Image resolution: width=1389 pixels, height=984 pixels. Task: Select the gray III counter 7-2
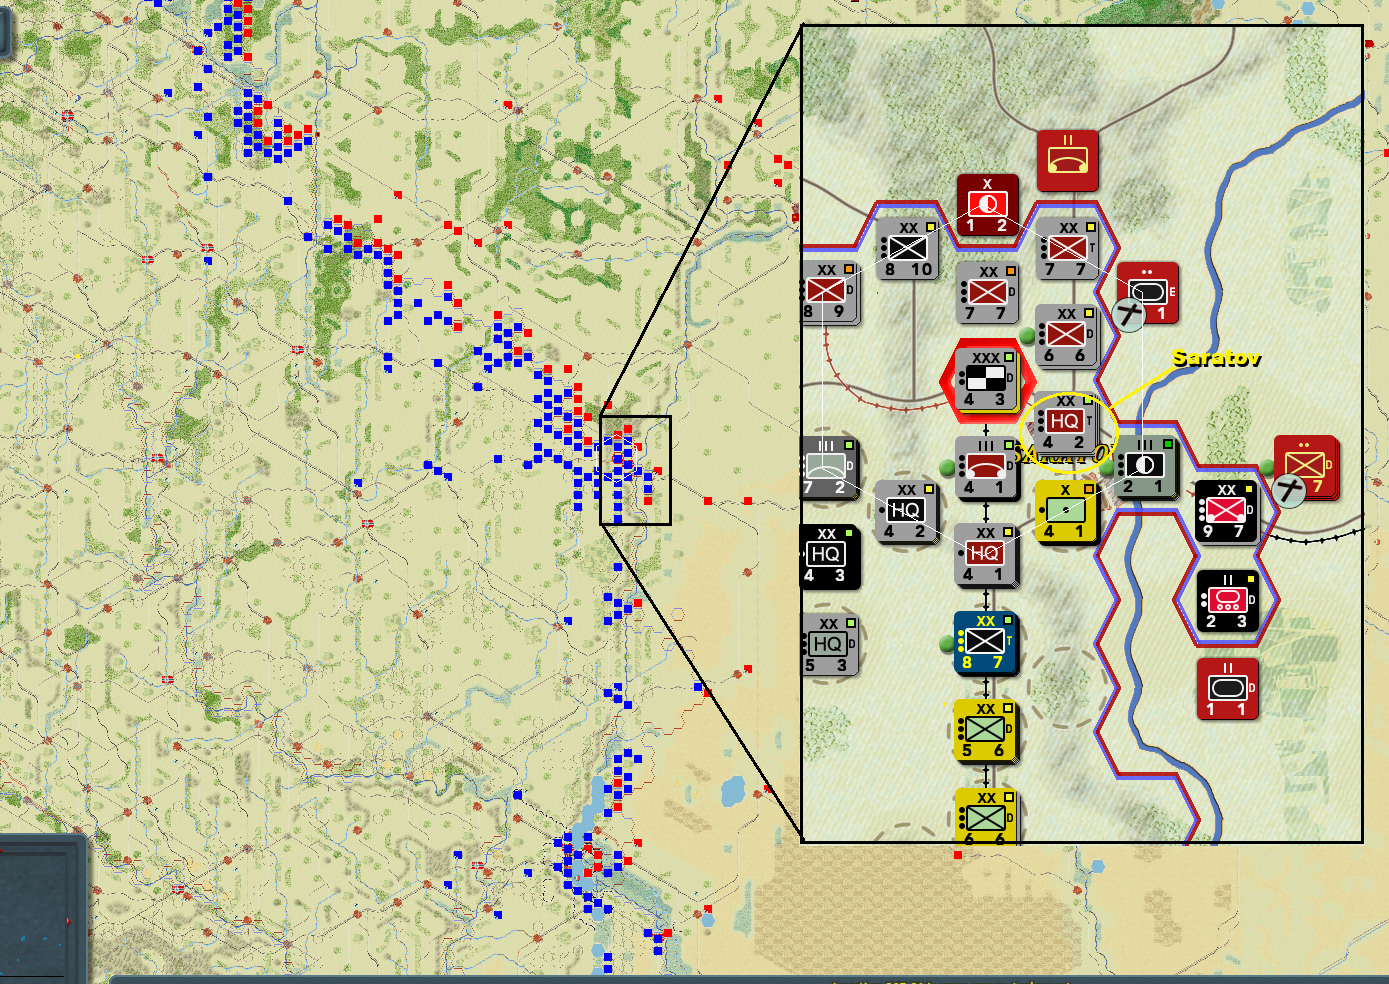pos(829,467)
